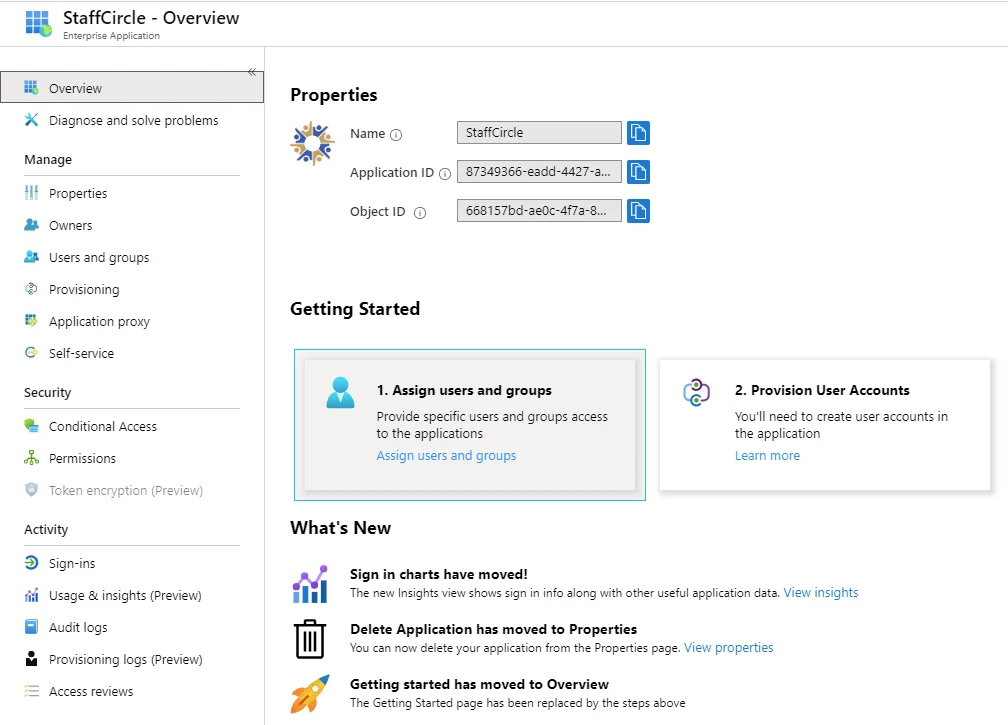Viewport: 1008px width, 725px height.
Task: Click the user icon in Assign users card
Action: pos(340,393)
